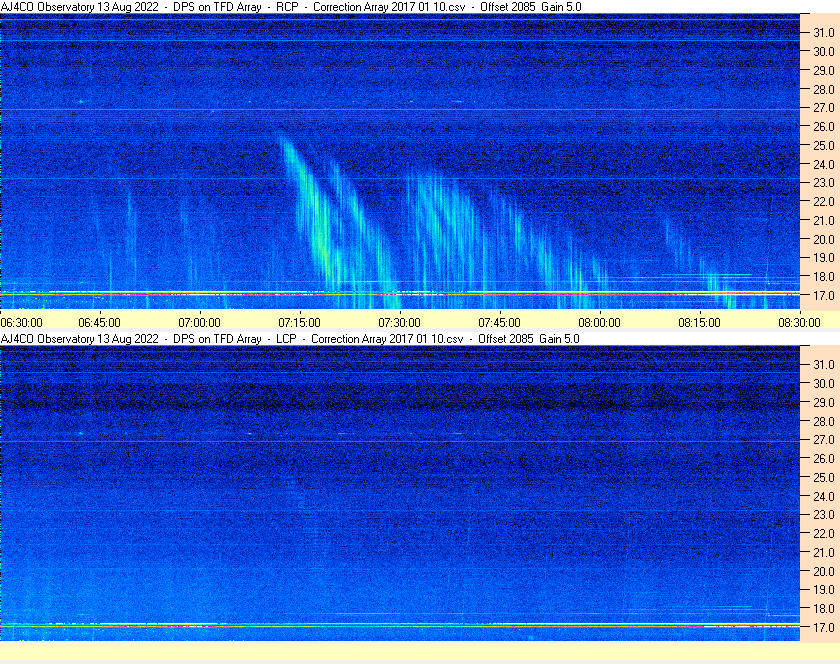Image resolution: width=840 pixels, height=664 pixels.
Task: Click 29.0 frequency label in LCP panel
Action: [x=824, y=402]
